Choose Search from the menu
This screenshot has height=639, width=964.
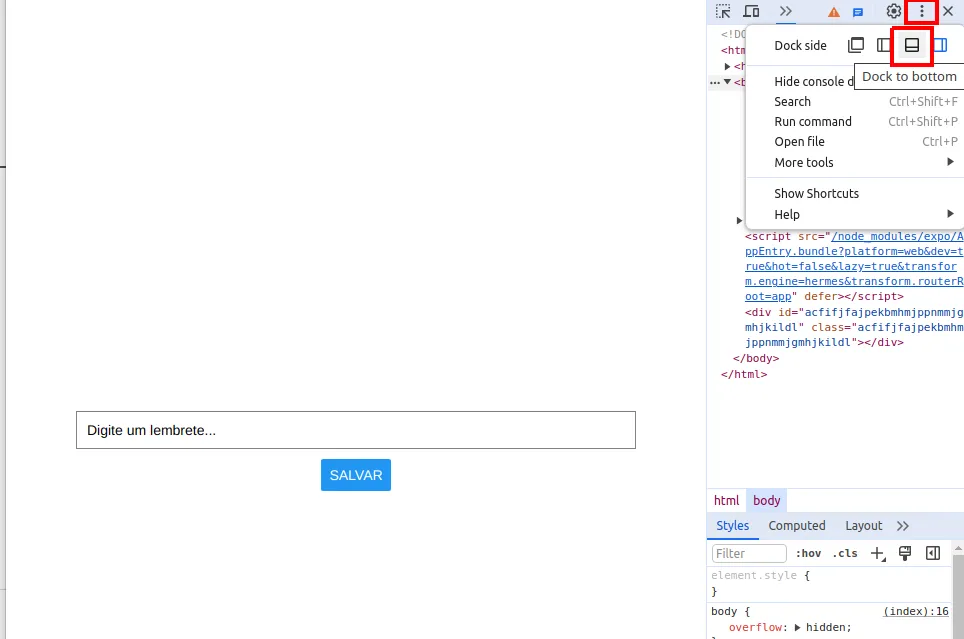coord(855,101)
